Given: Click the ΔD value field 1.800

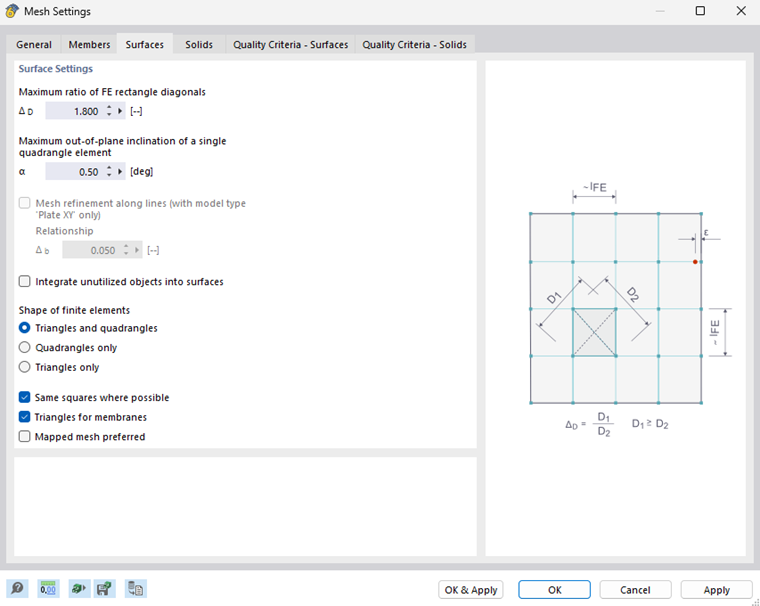Looking at the screenshot, I should point(74,111).
